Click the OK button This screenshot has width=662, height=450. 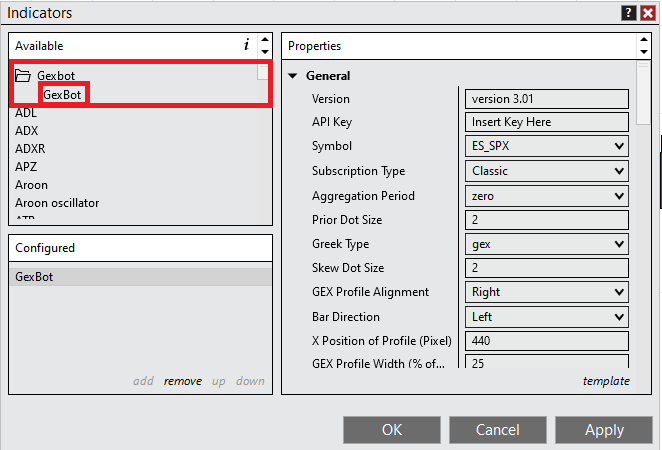(392, 430)
